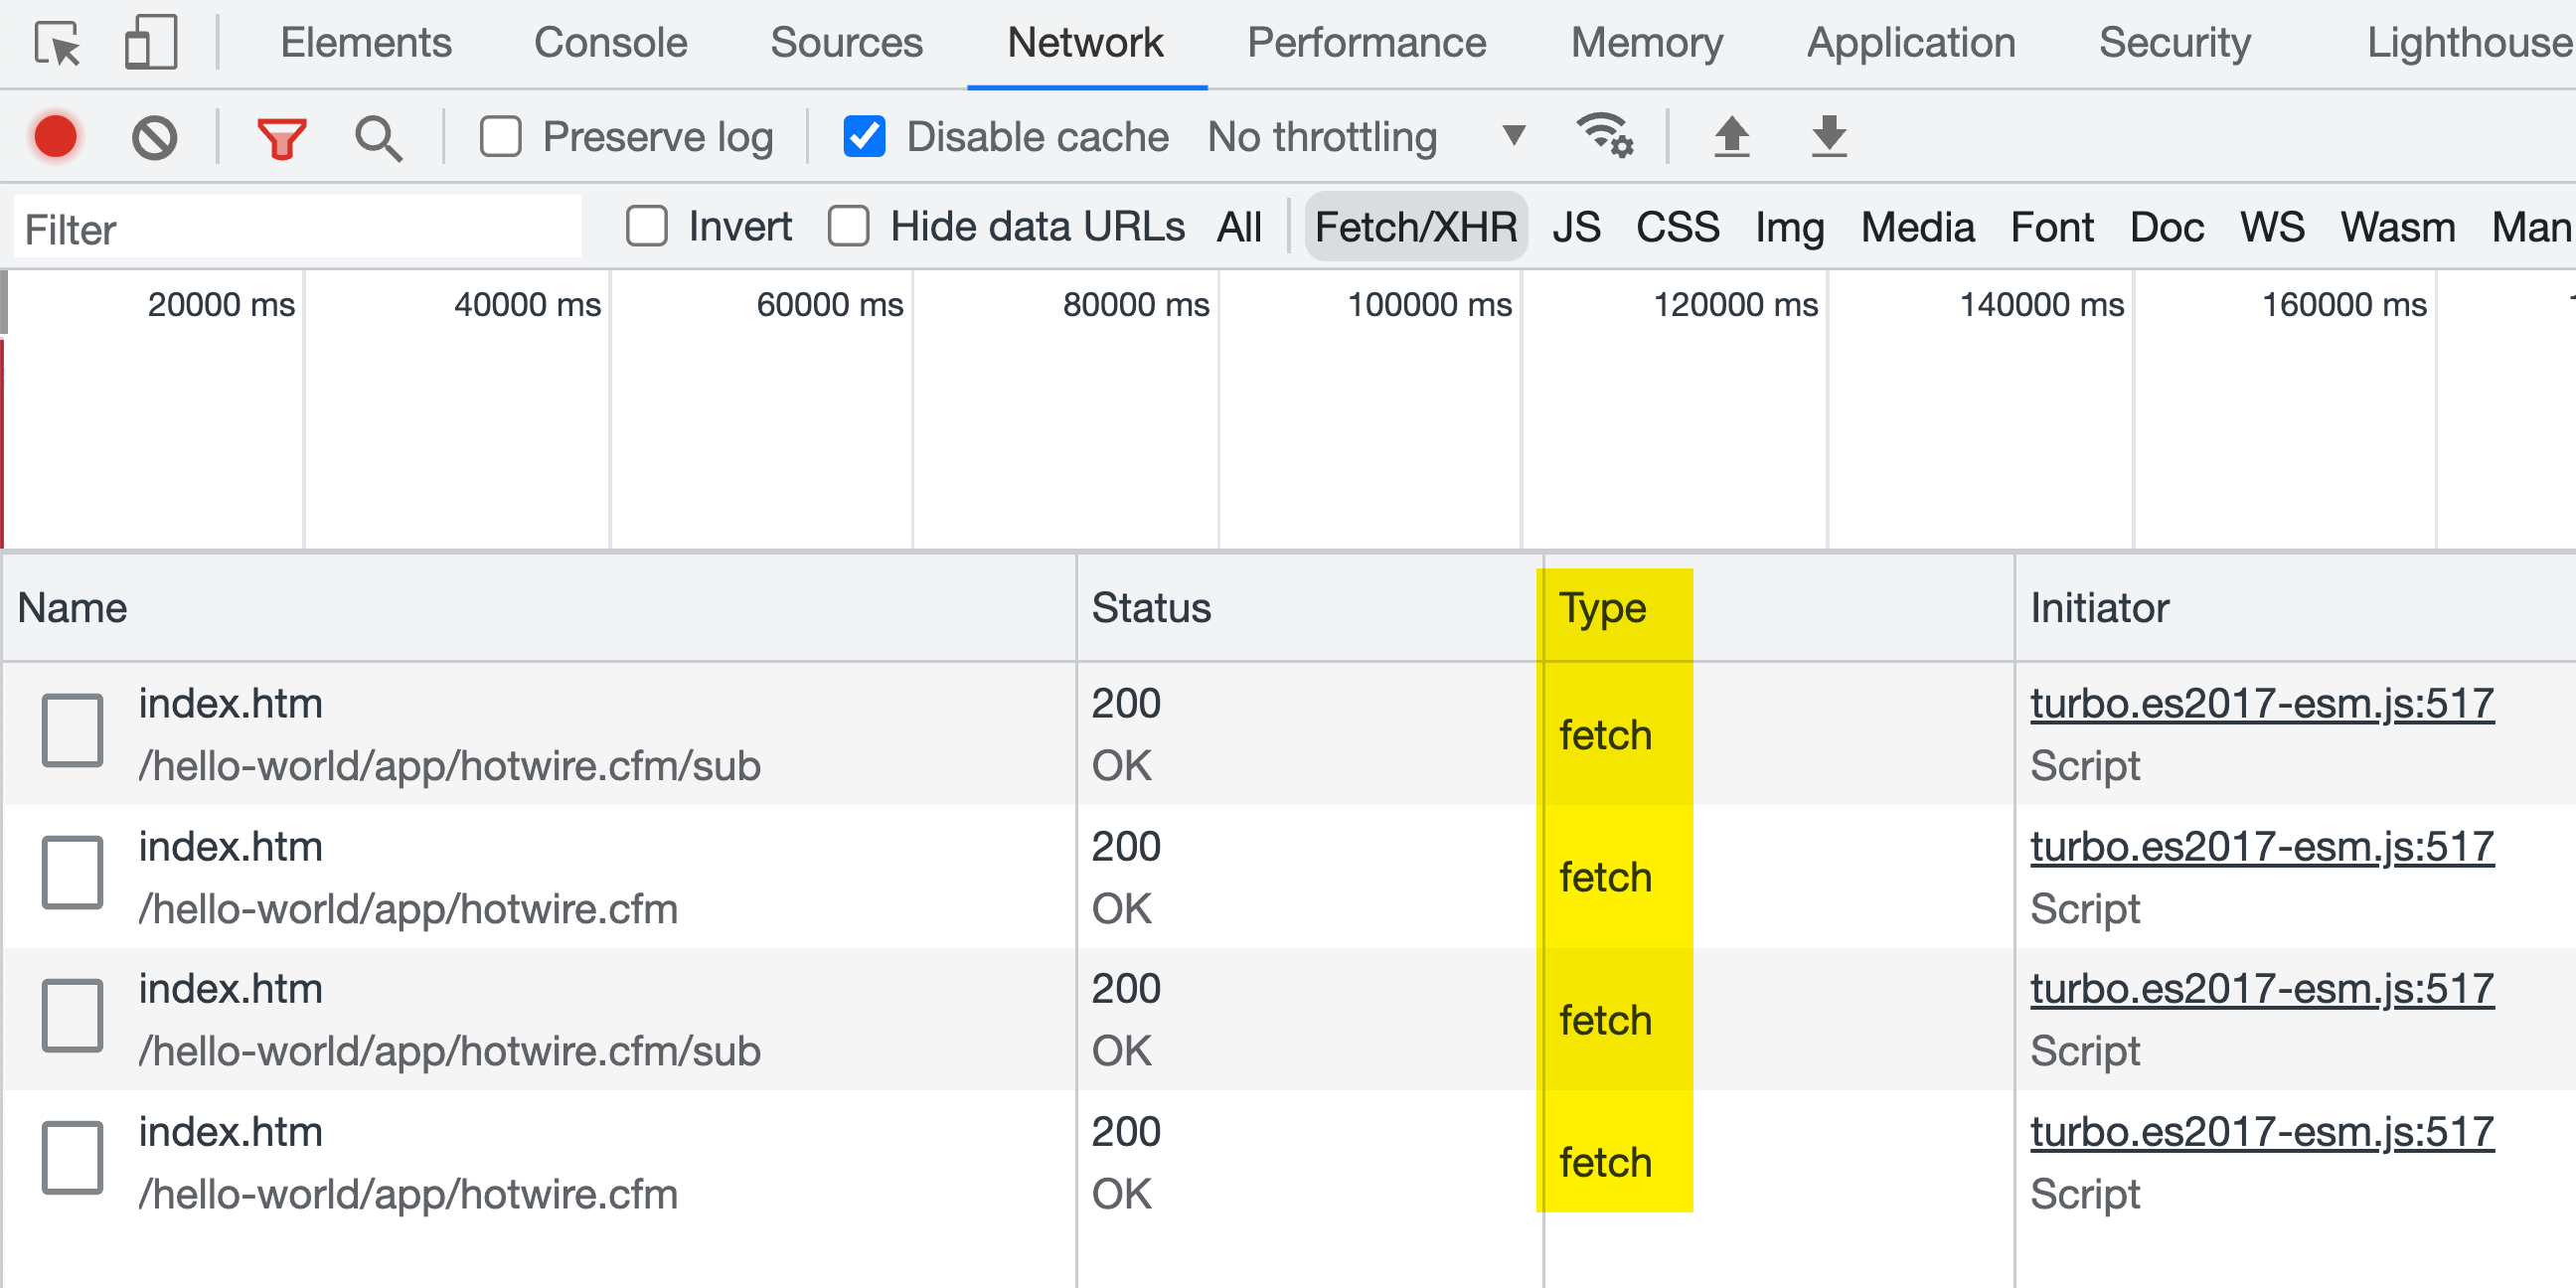The height and width of the screenshot is (1288, 2576).
Task: Select the JS request type filter
Action: coord(1576,227)
